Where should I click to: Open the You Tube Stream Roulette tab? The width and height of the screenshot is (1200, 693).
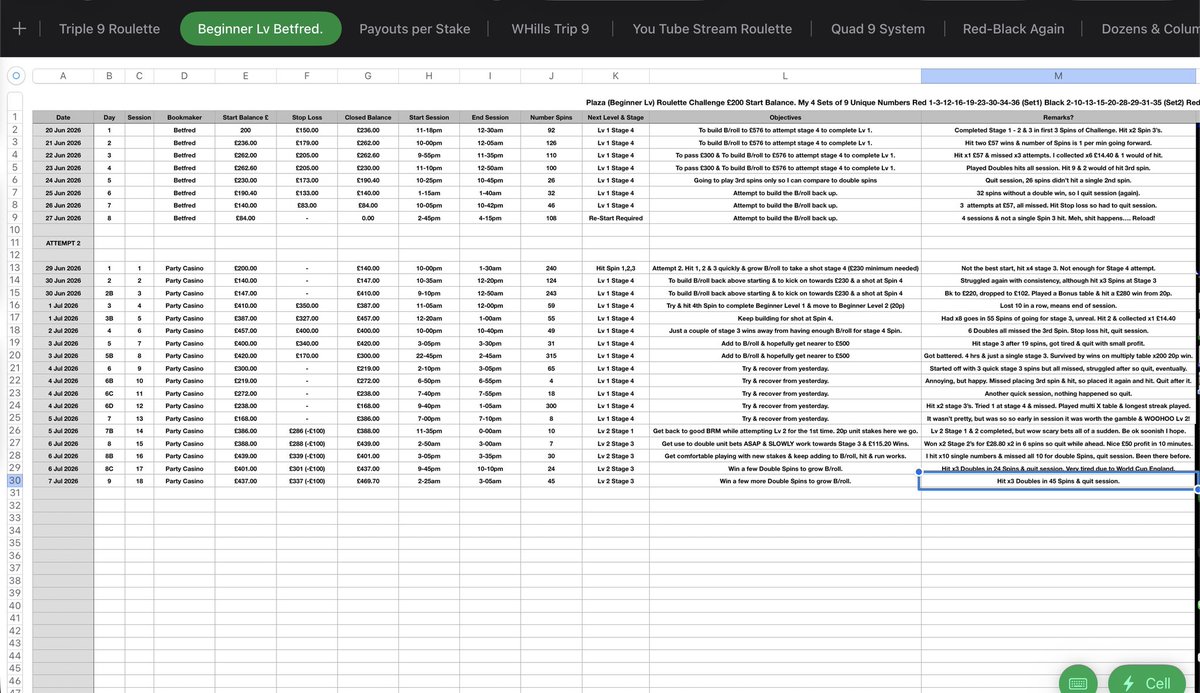pyautogui.click(x=712, y=29)
